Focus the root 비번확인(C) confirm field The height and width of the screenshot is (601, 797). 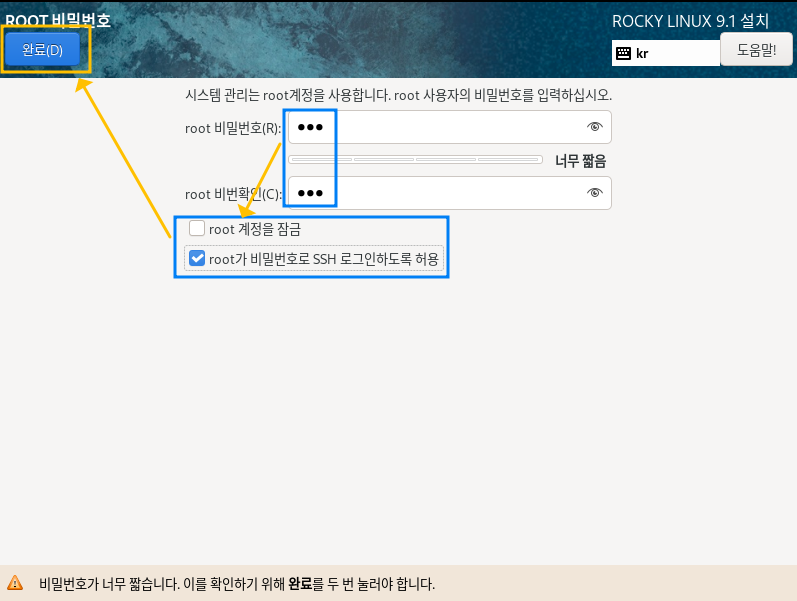coord(449,193)
